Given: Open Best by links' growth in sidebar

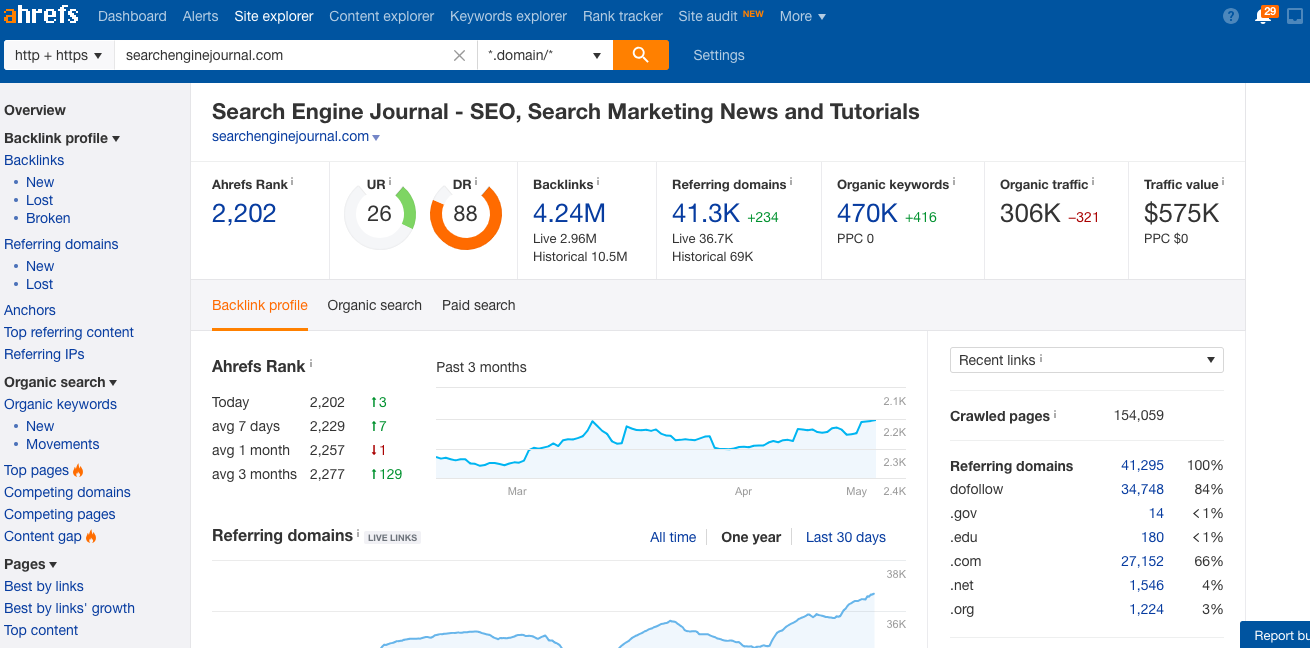Looking at the screenshot, I should click(70, 608).
